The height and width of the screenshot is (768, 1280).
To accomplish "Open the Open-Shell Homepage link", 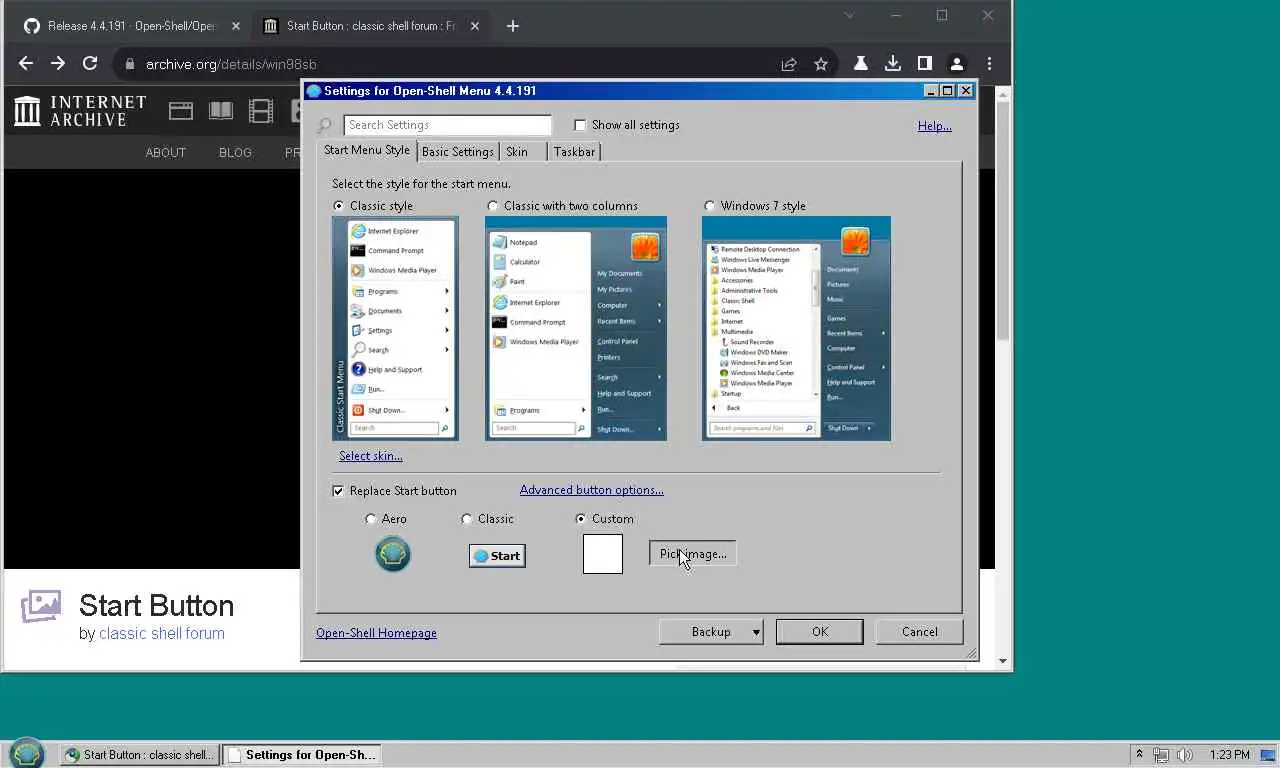I will pyautogui.click(x=376, y=633).
